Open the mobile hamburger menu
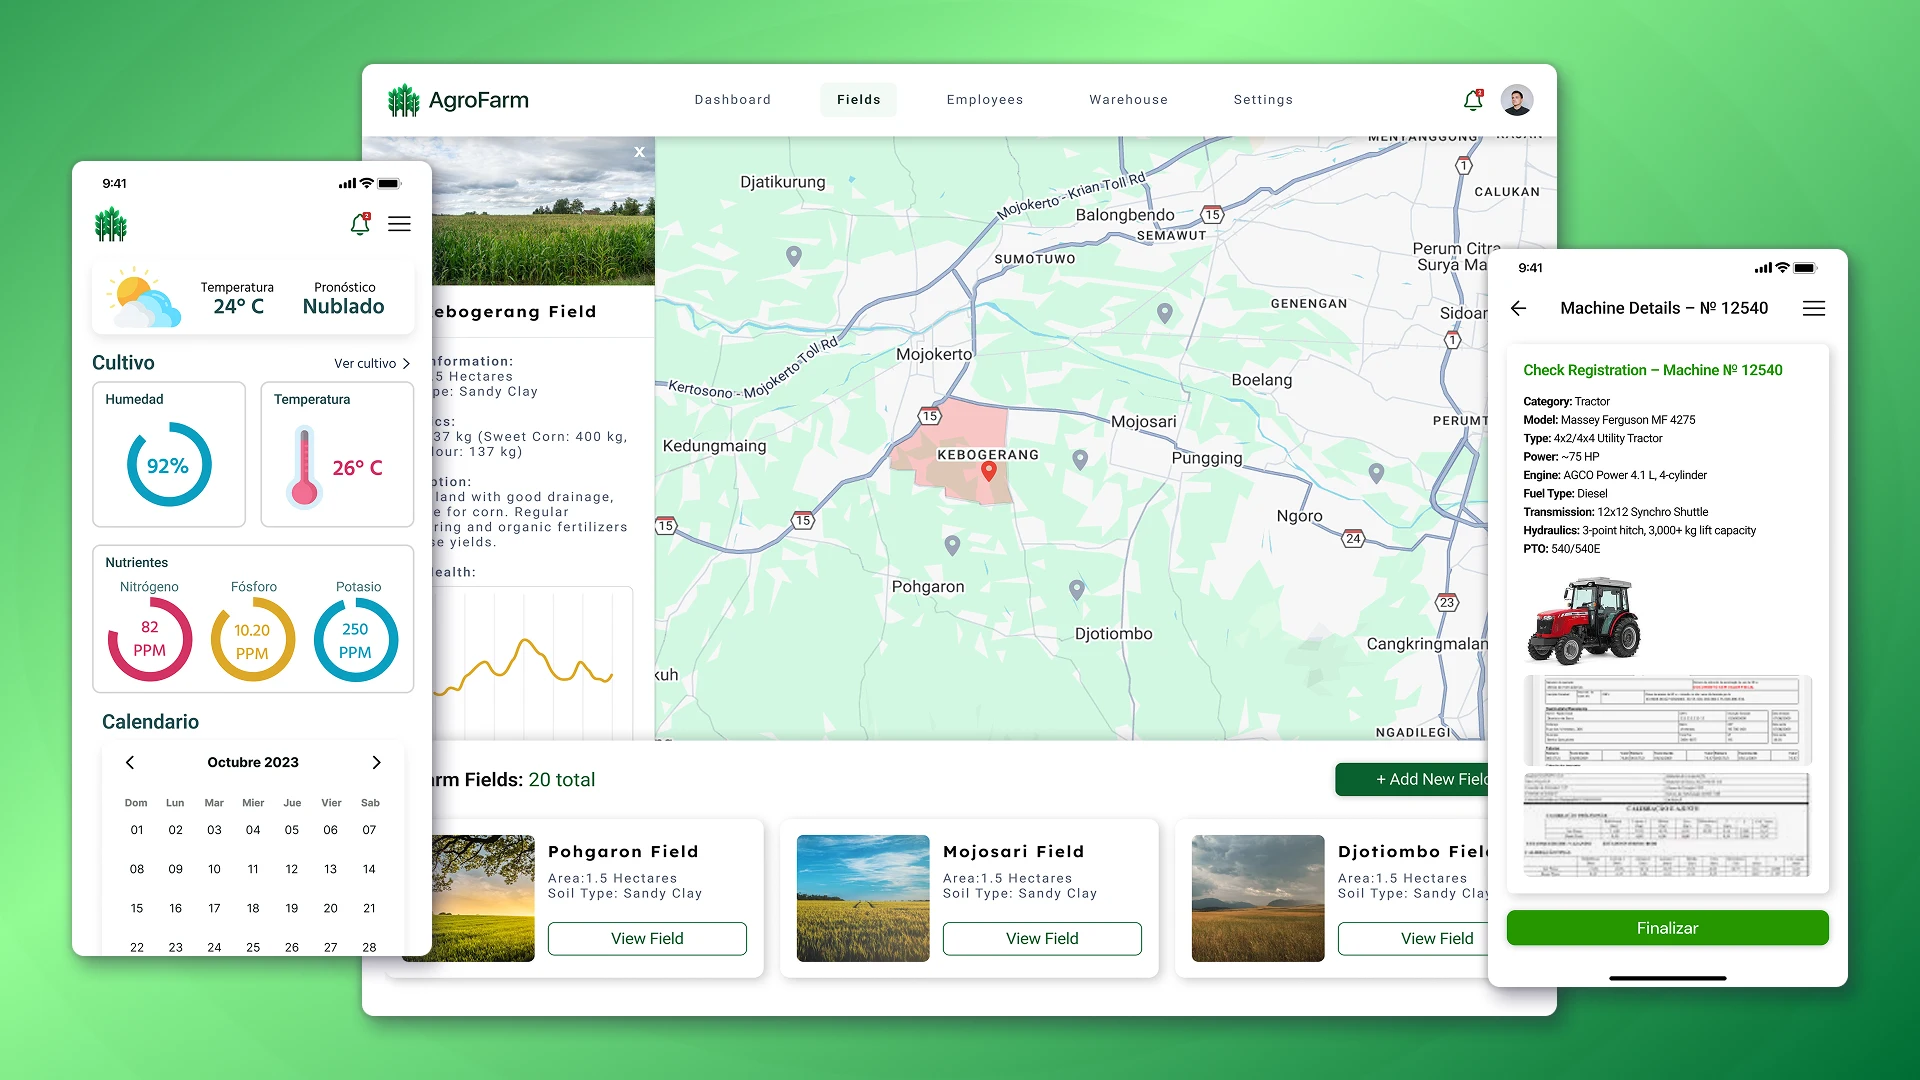Viewport: 1920px width, 1080px height. pos(399,224)
